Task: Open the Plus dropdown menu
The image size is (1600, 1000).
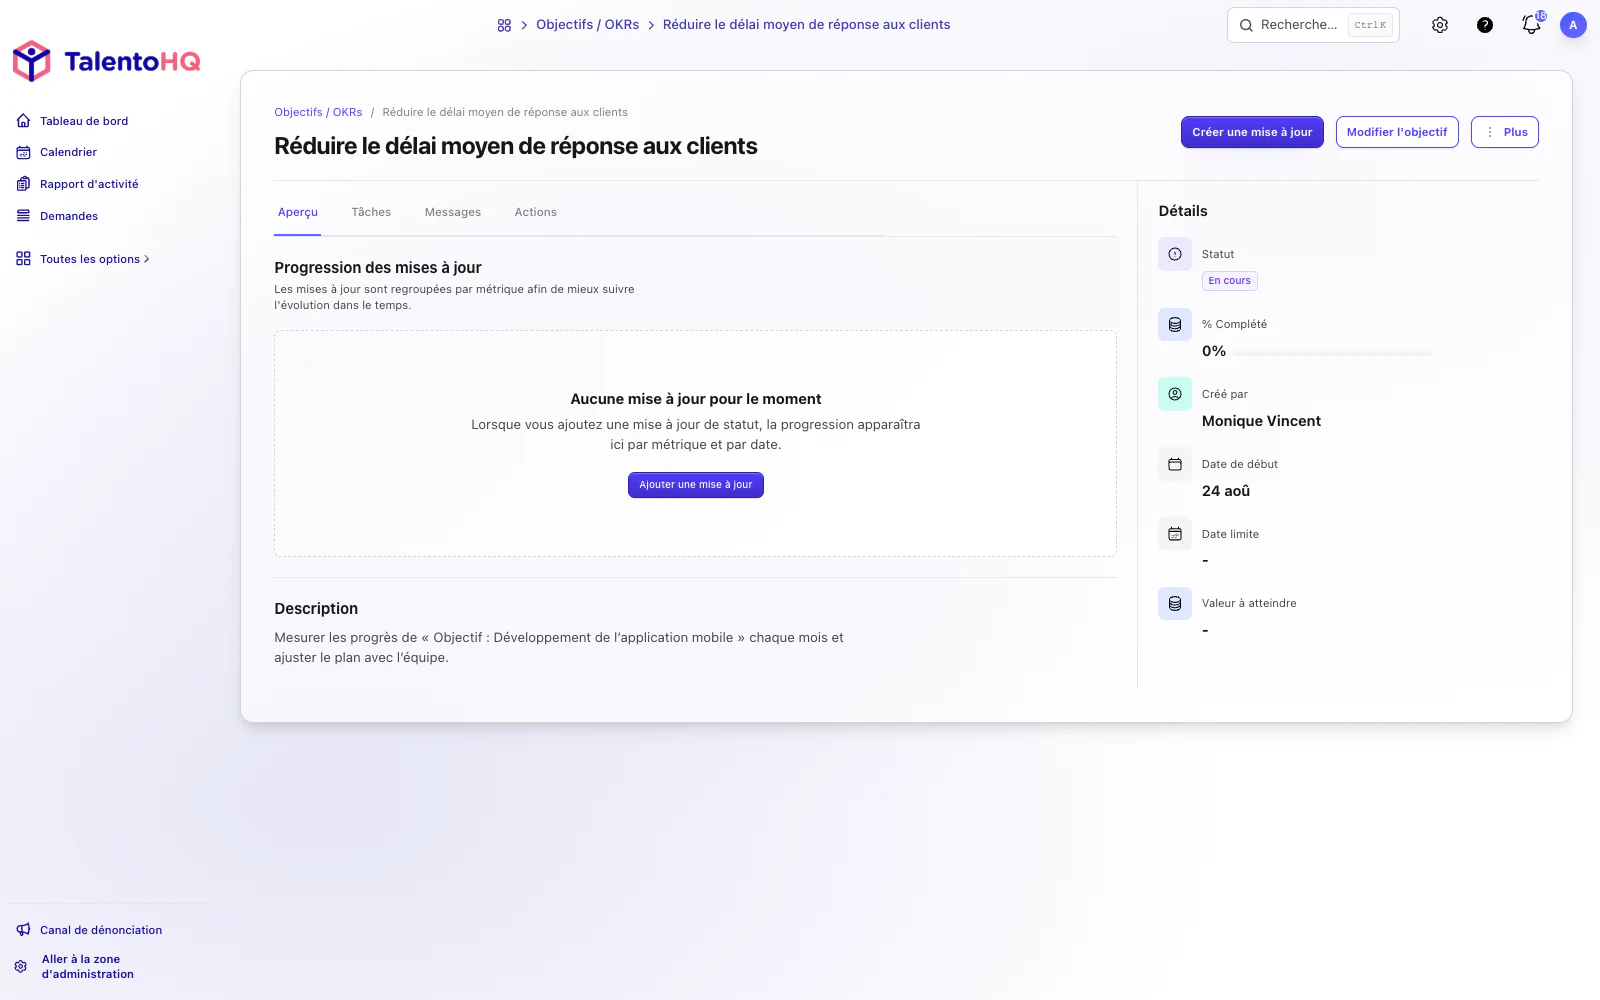Action: [x=1504, y=132]
